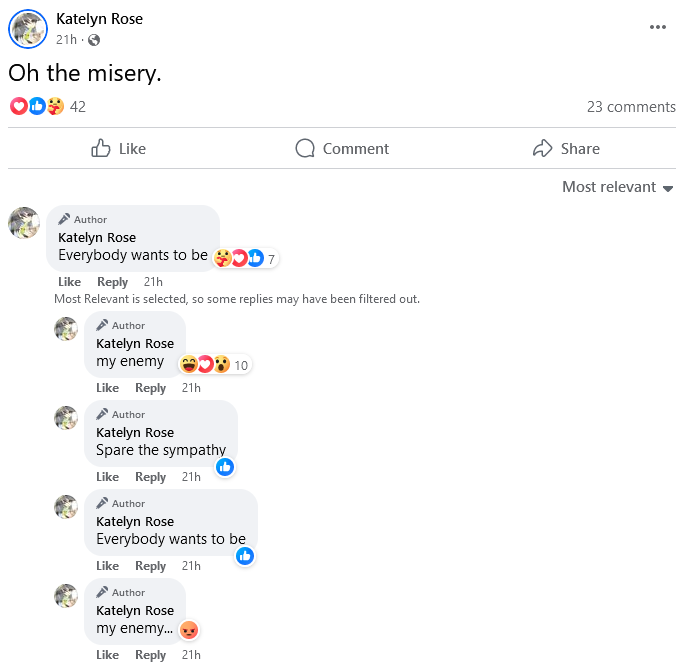Reply to the first "my enemy" comment
The height and width of the screenshot is (666, 685).
(150, 388)
